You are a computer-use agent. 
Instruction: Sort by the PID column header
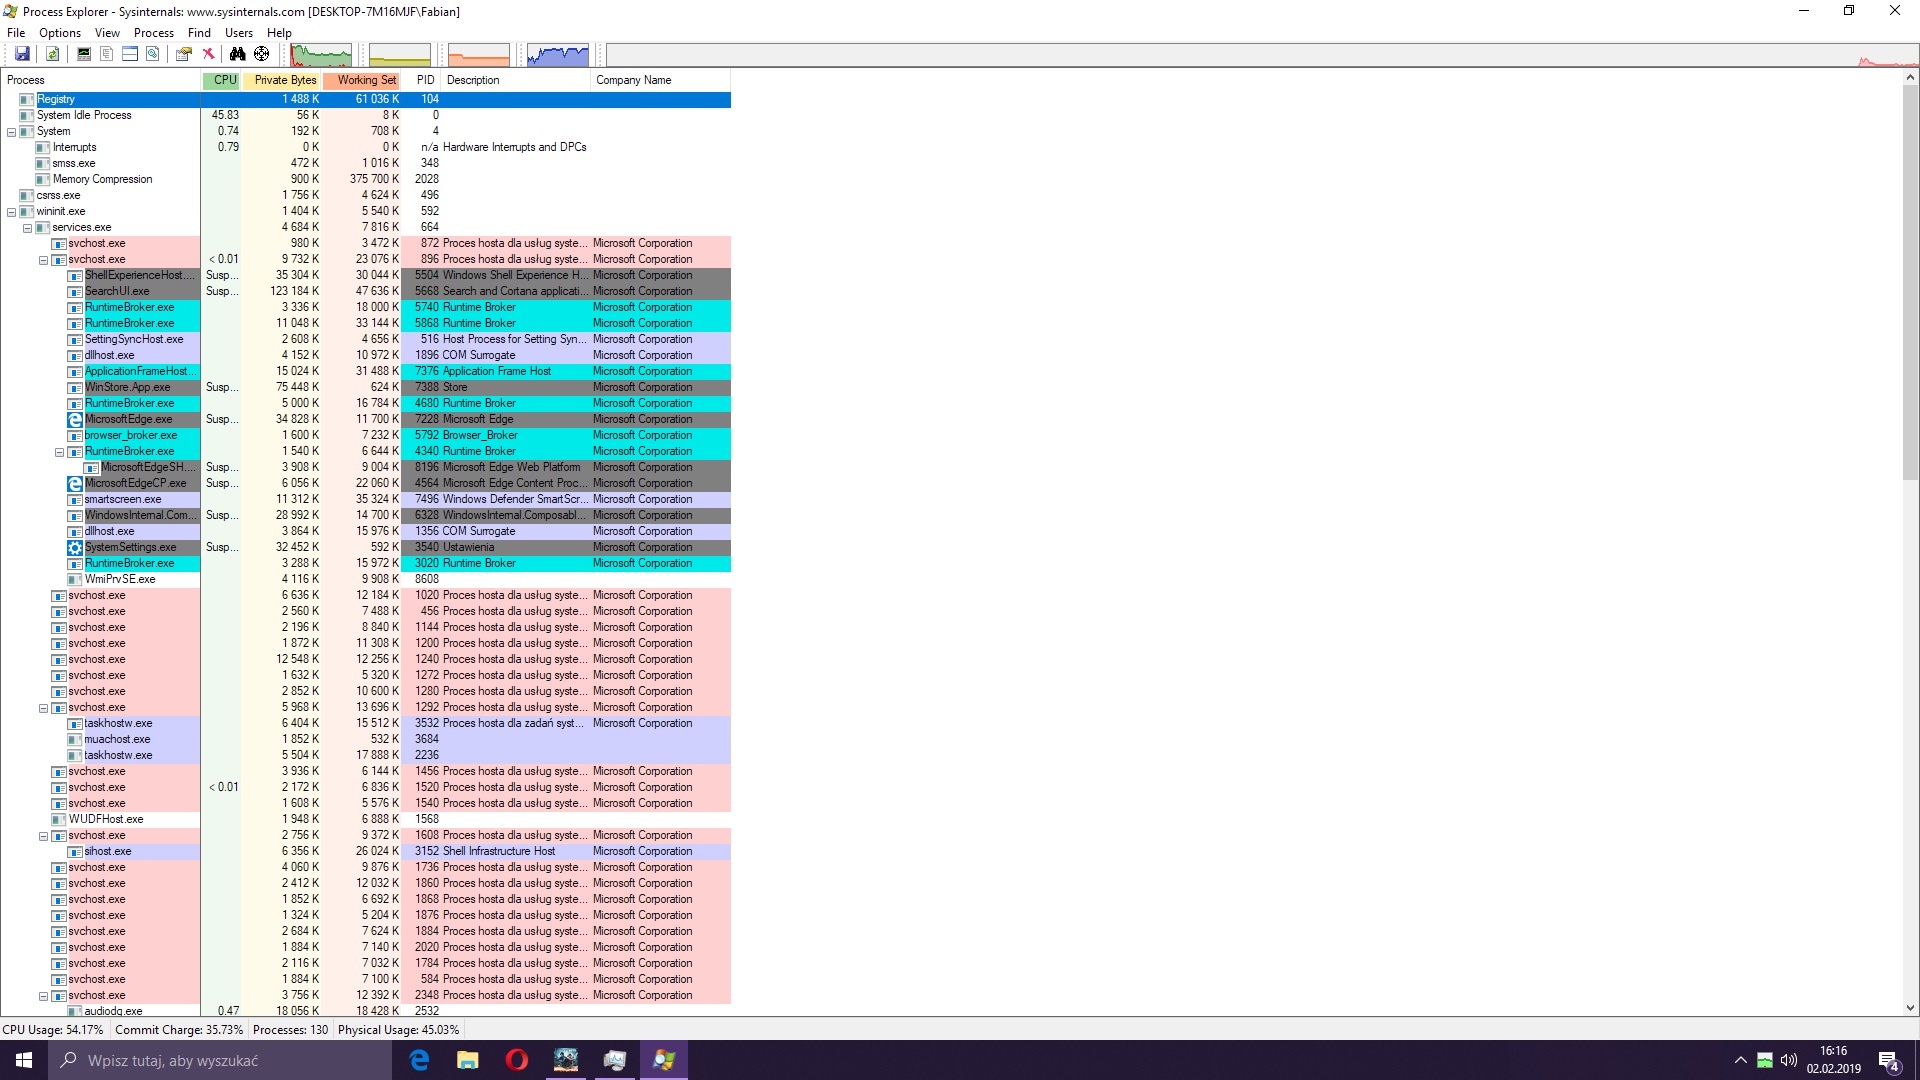422,80
